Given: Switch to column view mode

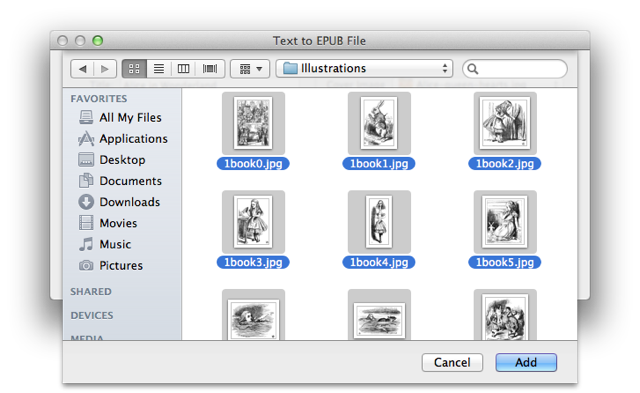Looking at the screenshot, I should pos(184,69).
